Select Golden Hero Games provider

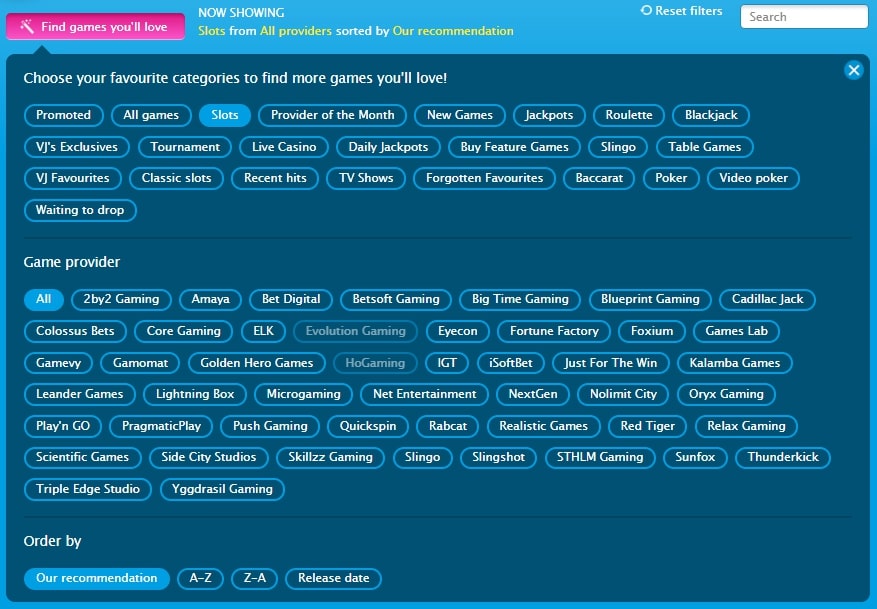[257, 363]
